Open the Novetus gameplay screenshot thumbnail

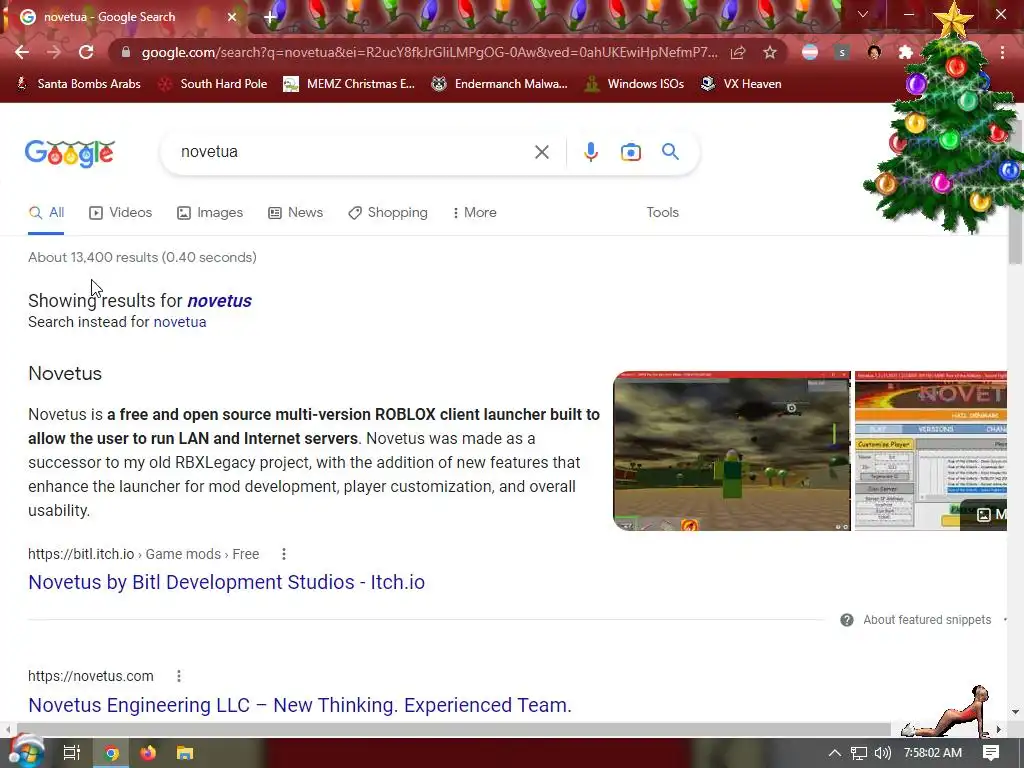point(732,451)
